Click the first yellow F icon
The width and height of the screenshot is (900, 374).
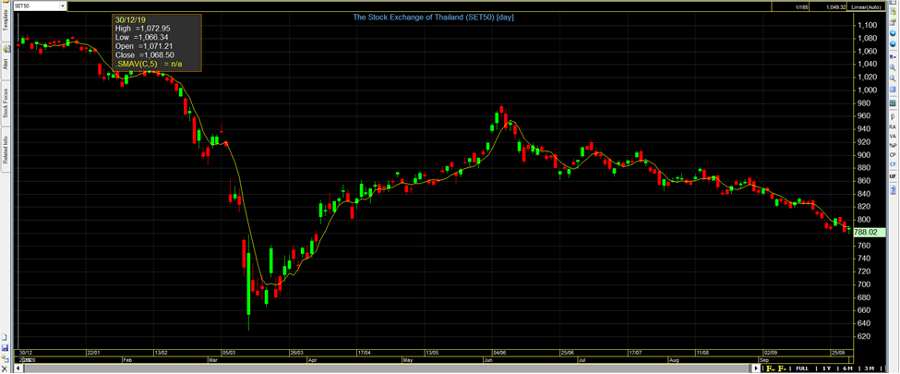click(770, 368)
